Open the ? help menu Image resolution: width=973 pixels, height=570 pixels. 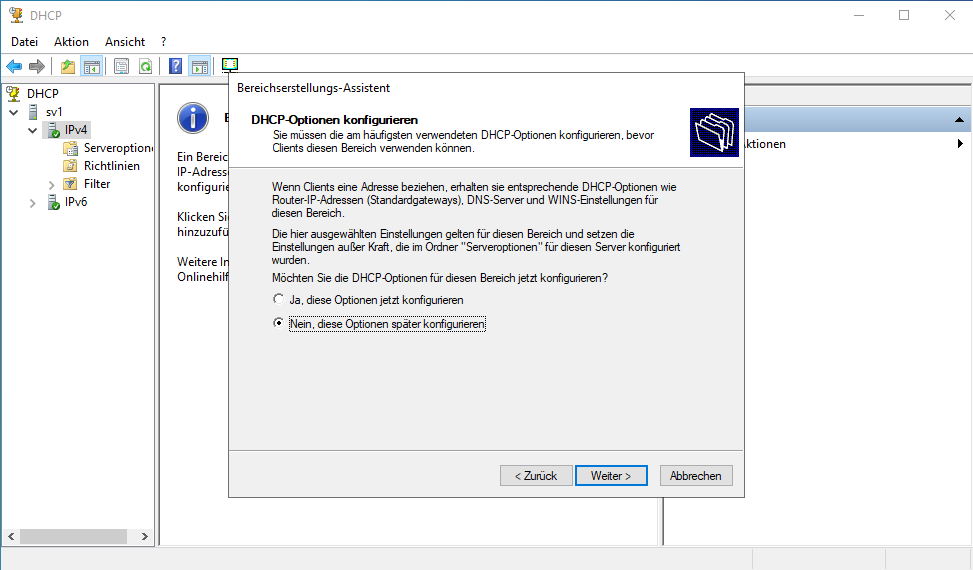163,42
